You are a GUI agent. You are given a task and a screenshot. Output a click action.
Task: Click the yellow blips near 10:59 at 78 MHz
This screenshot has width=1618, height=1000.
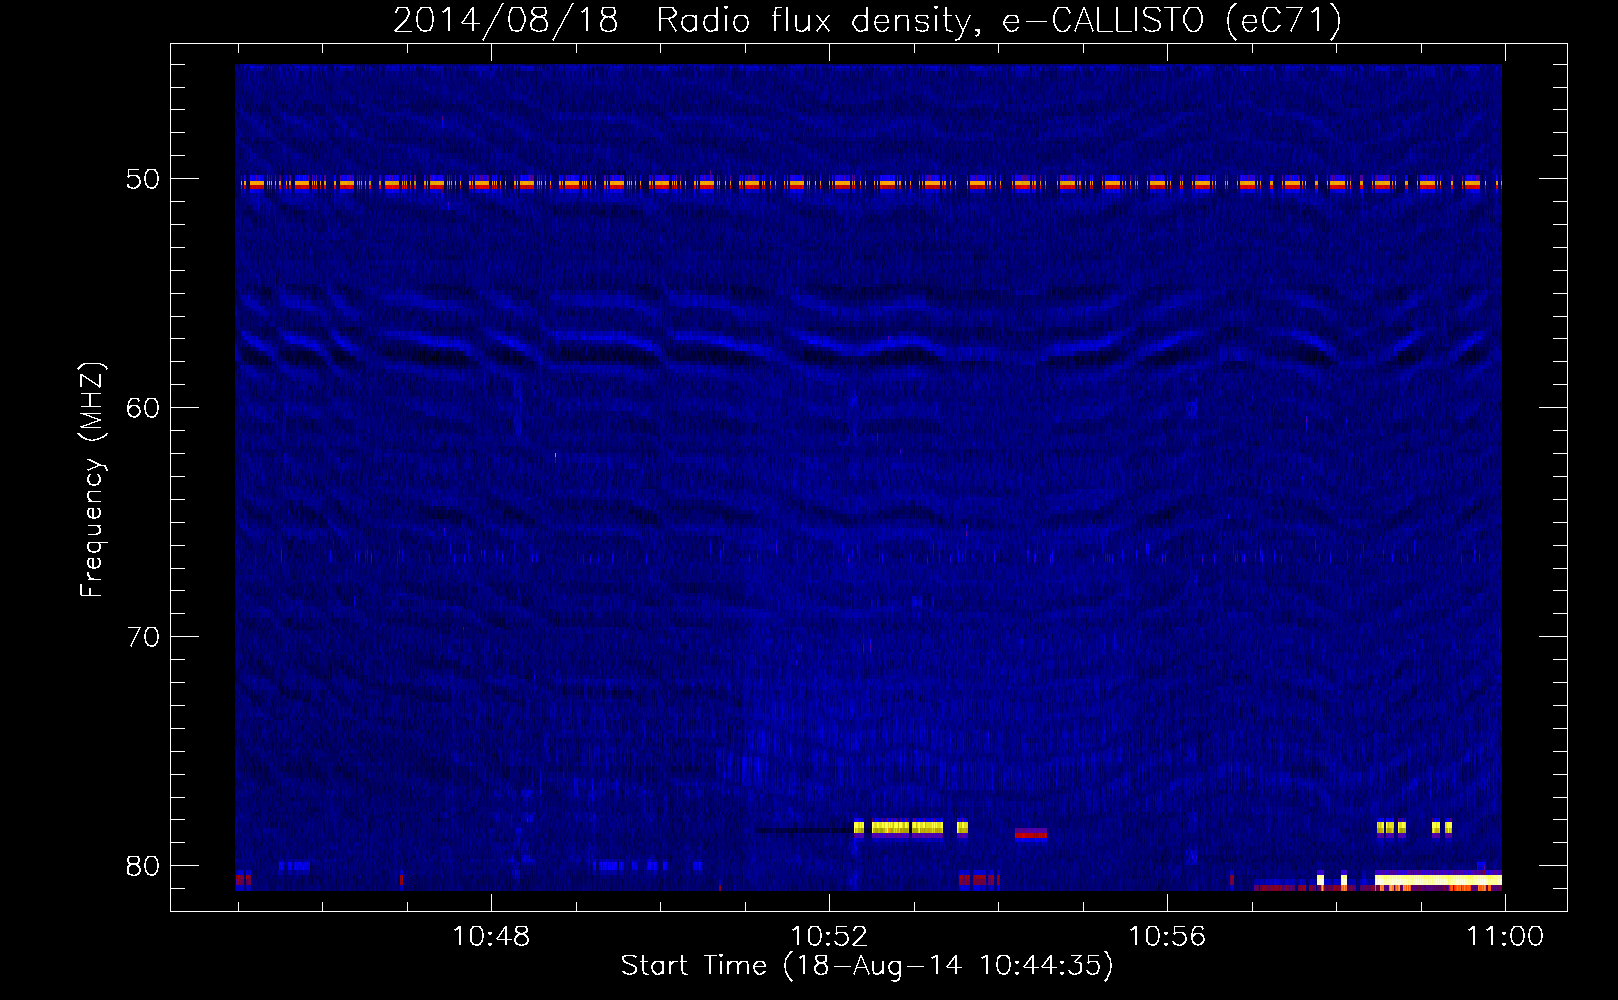[x=1414, y=828]
